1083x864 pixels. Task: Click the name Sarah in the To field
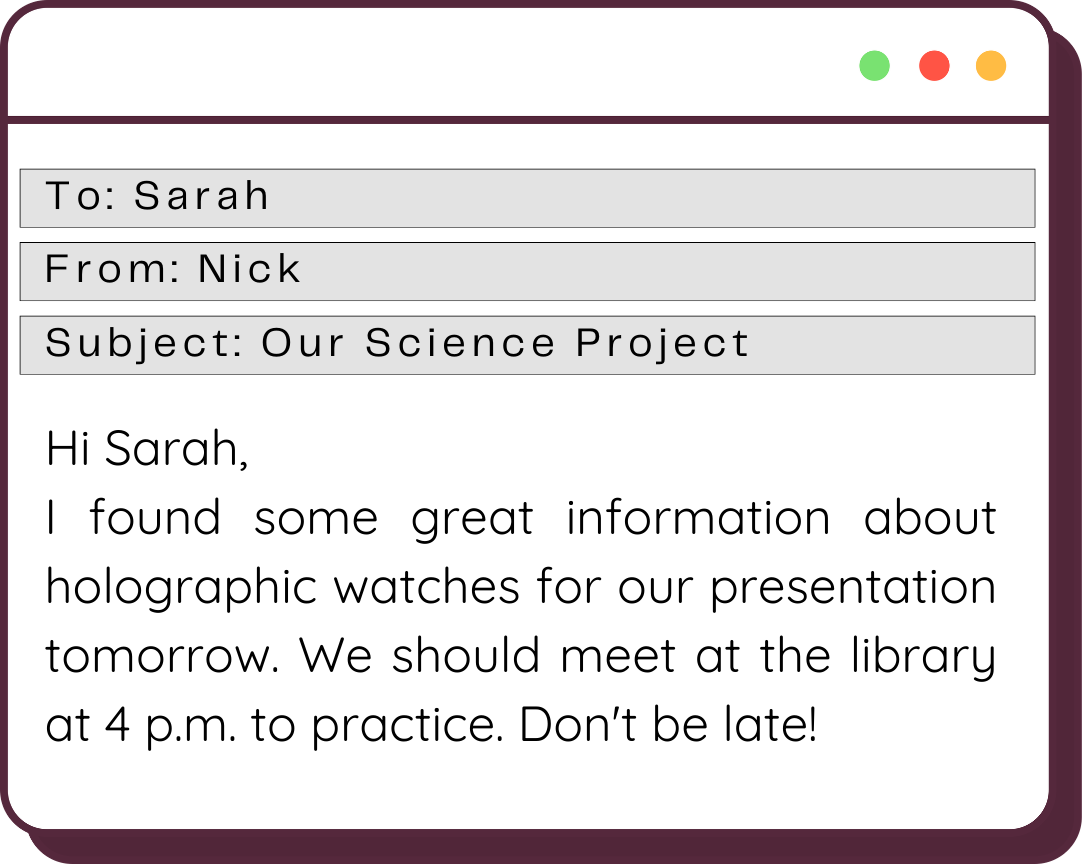tap(202, 197)
